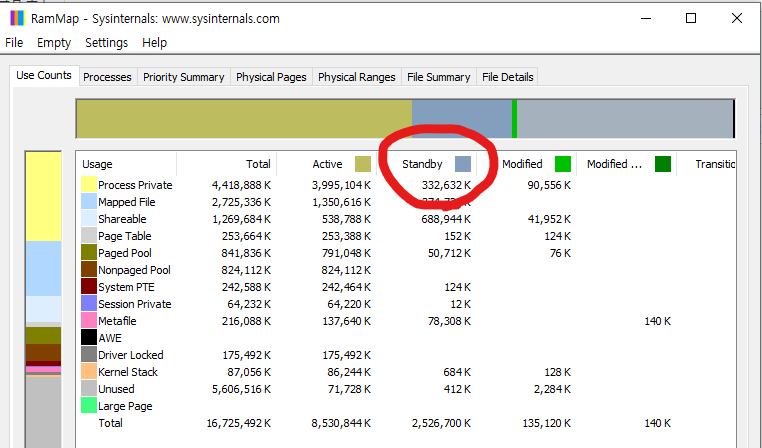
Task: Click the blue Mapped File color box
Action: [x=89, y=202]
